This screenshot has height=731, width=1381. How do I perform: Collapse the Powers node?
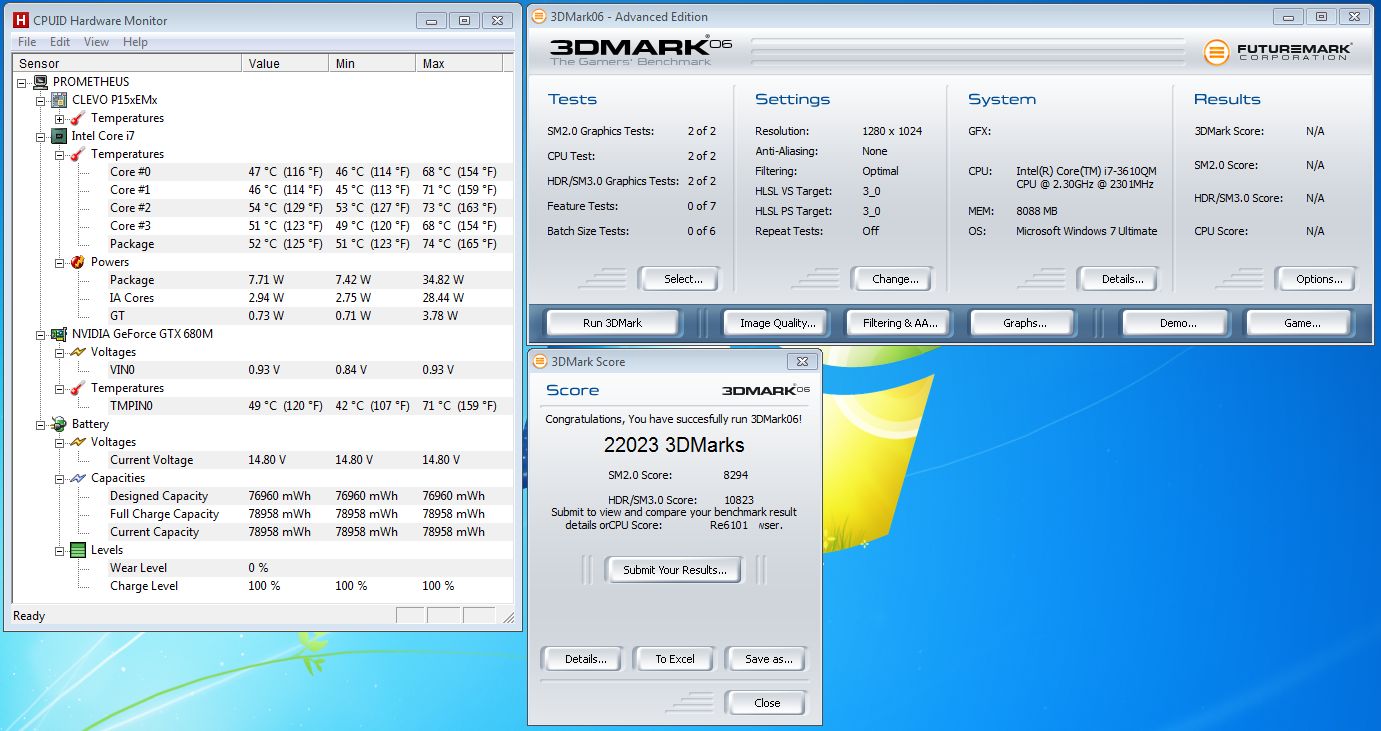(60, 262)
